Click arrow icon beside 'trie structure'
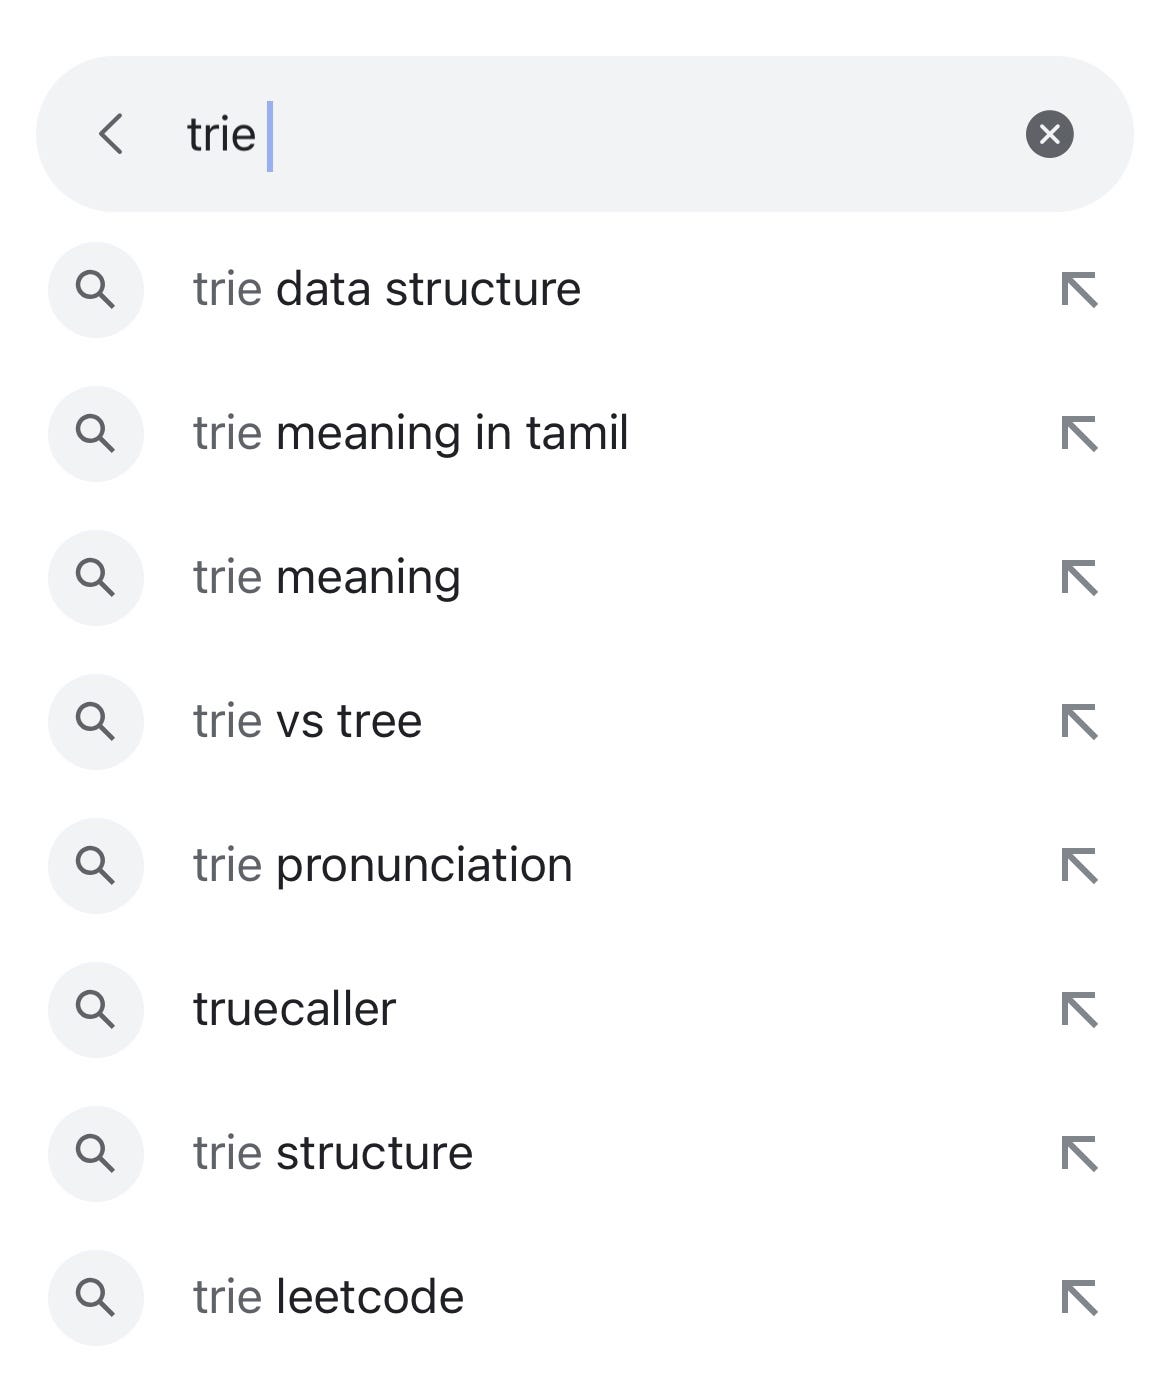The height and width of the screenshot is (1386, 1157). pyautogui.click(x=1079, y=1154)
